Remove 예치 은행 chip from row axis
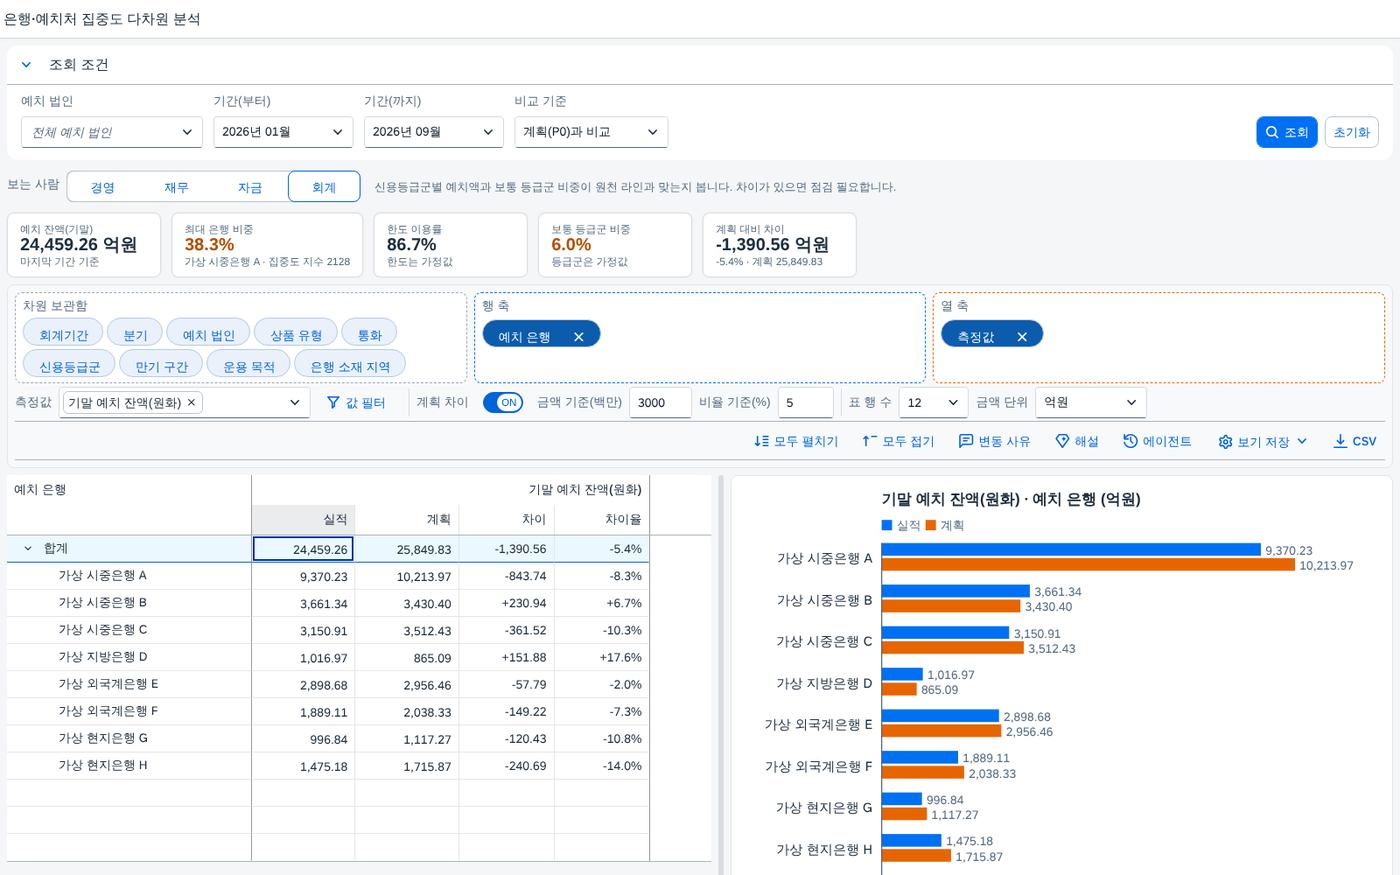Image resolution: width=1400 pixels, height=875 pixels. (578, 337)
